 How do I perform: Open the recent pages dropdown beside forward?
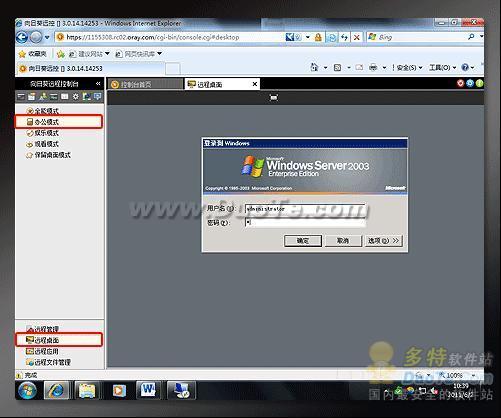point(47,37)
